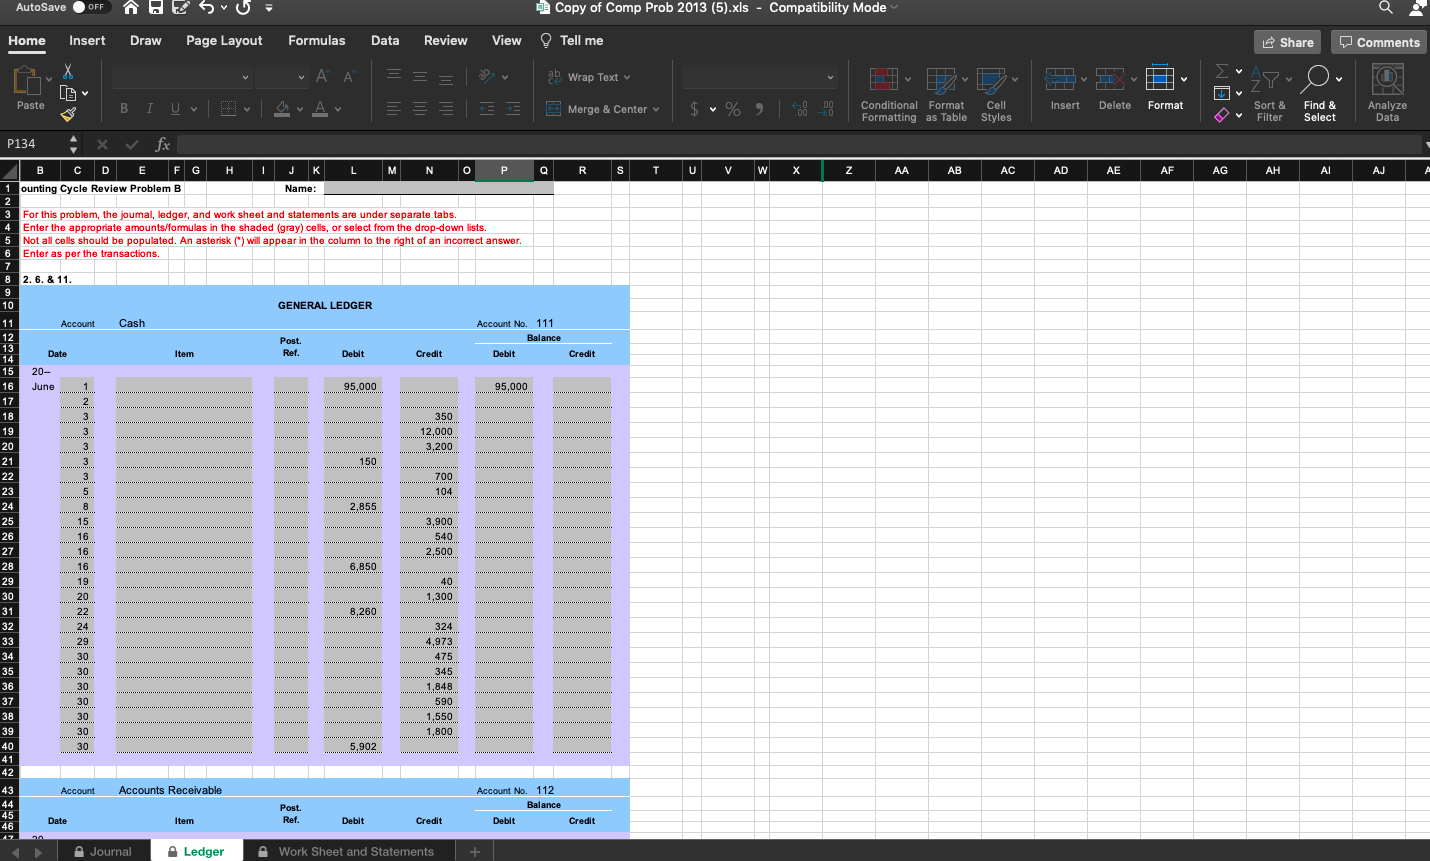This screenshot has height=861, width=1430.
Task: Switch to Work Sheet and Statements tab
Action: [346, 851]
